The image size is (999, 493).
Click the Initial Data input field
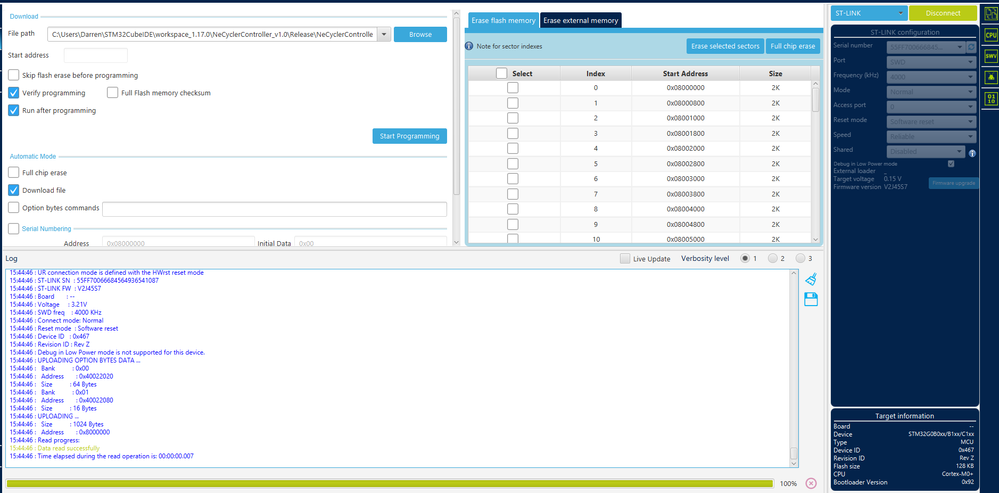pyautogui.click(x=370, y=243)
